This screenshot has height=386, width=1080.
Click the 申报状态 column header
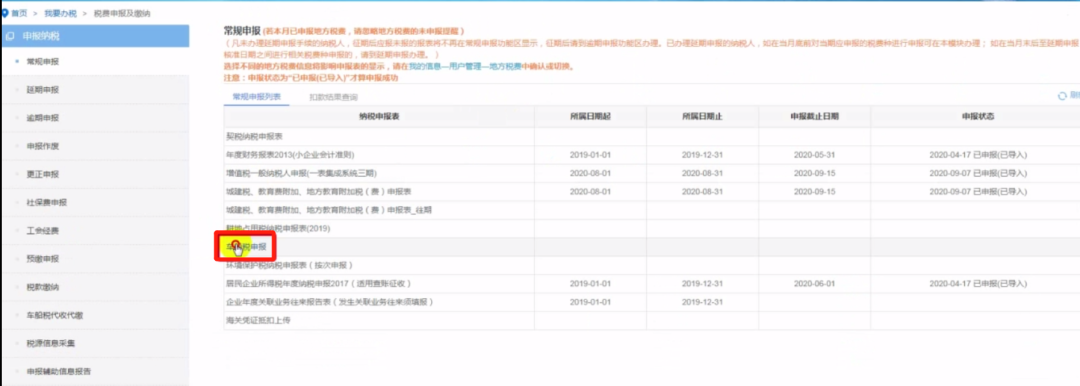978,117
